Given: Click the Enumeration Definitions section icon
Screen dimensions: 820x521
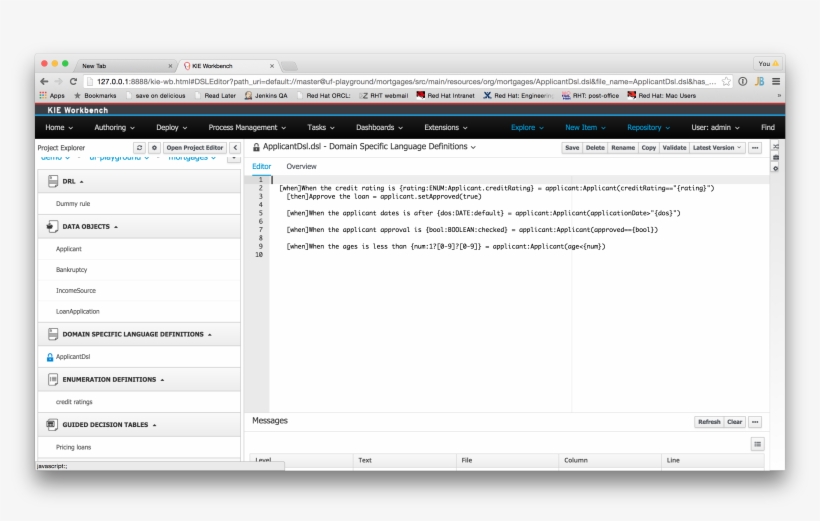Looking at the screenshot, I should [53, 380].
